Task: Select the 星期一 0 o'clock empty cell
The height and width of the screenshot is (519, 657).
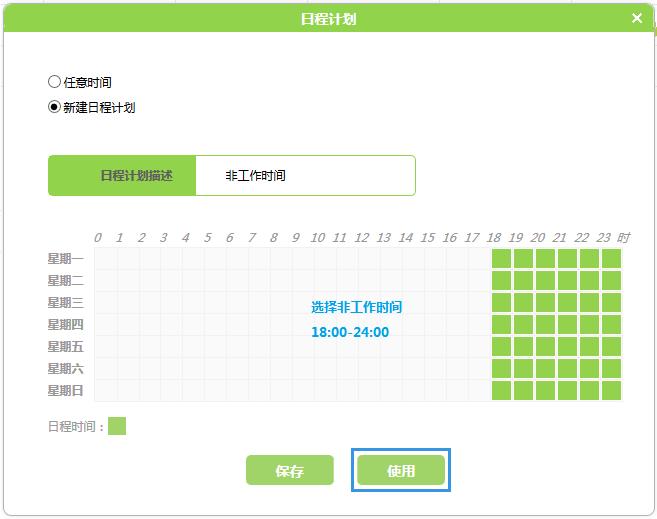Action: pos(105,258)
